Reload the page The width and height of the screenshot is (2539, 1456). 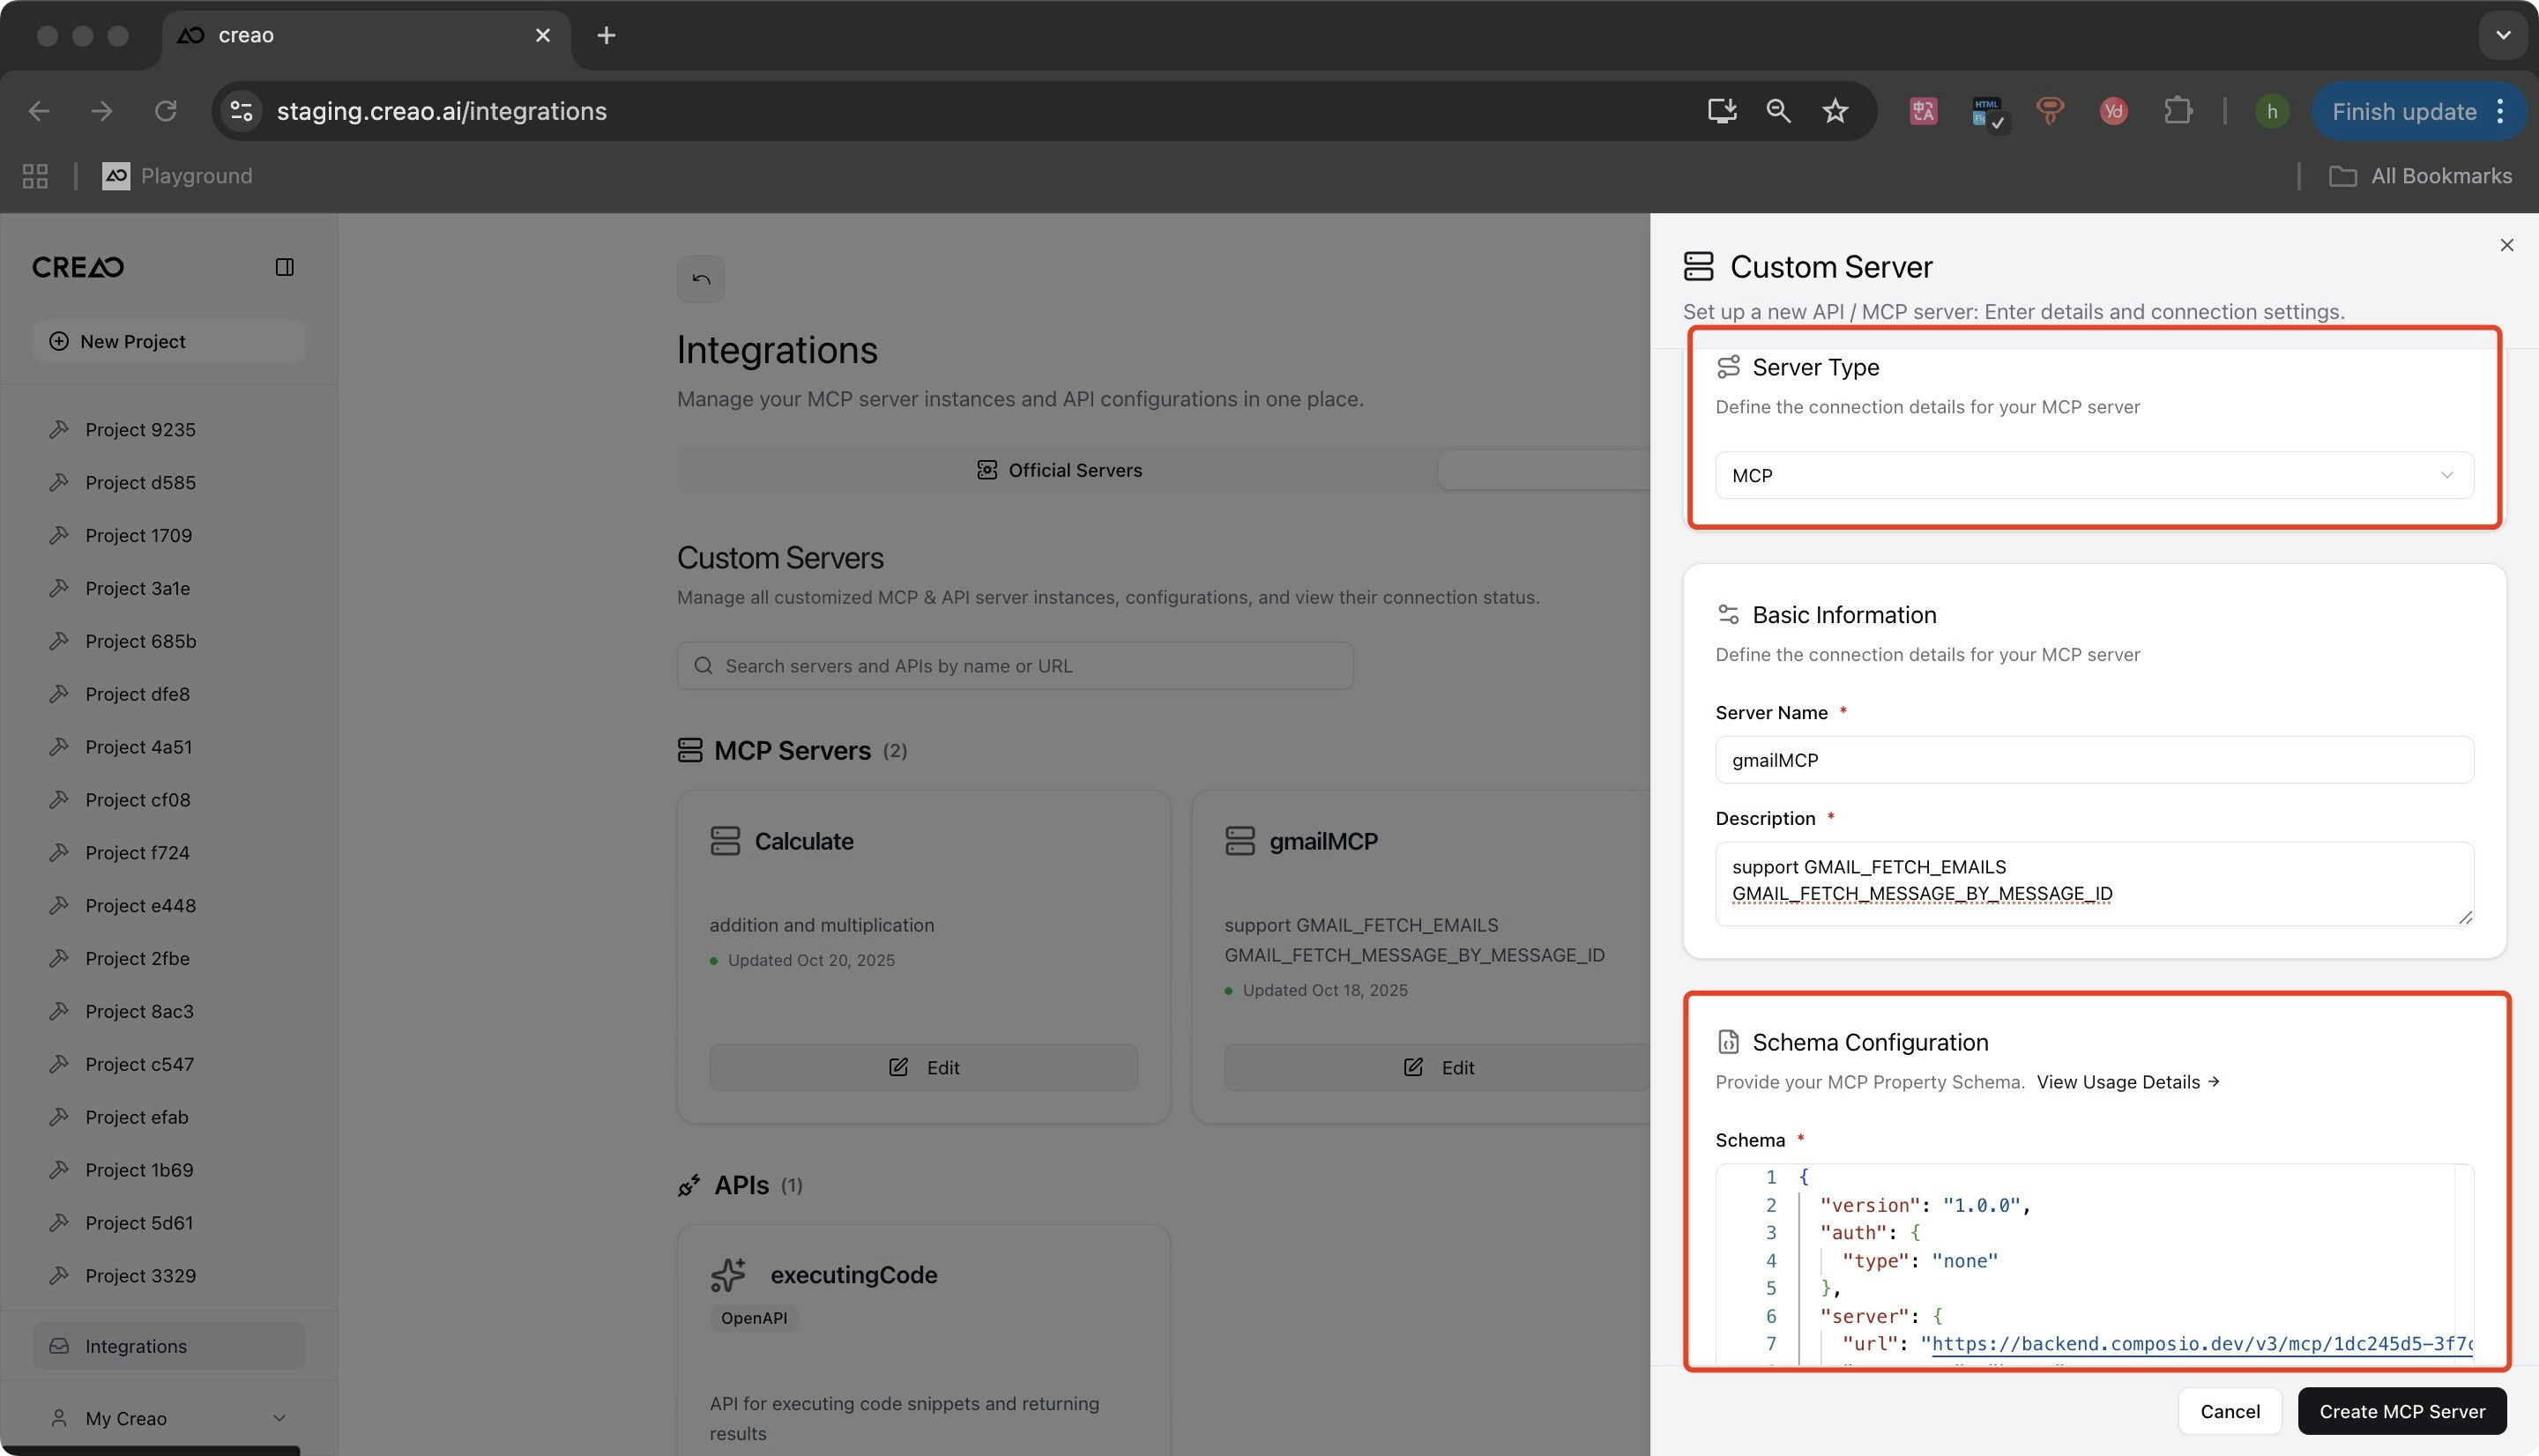[x=165, y=111]
